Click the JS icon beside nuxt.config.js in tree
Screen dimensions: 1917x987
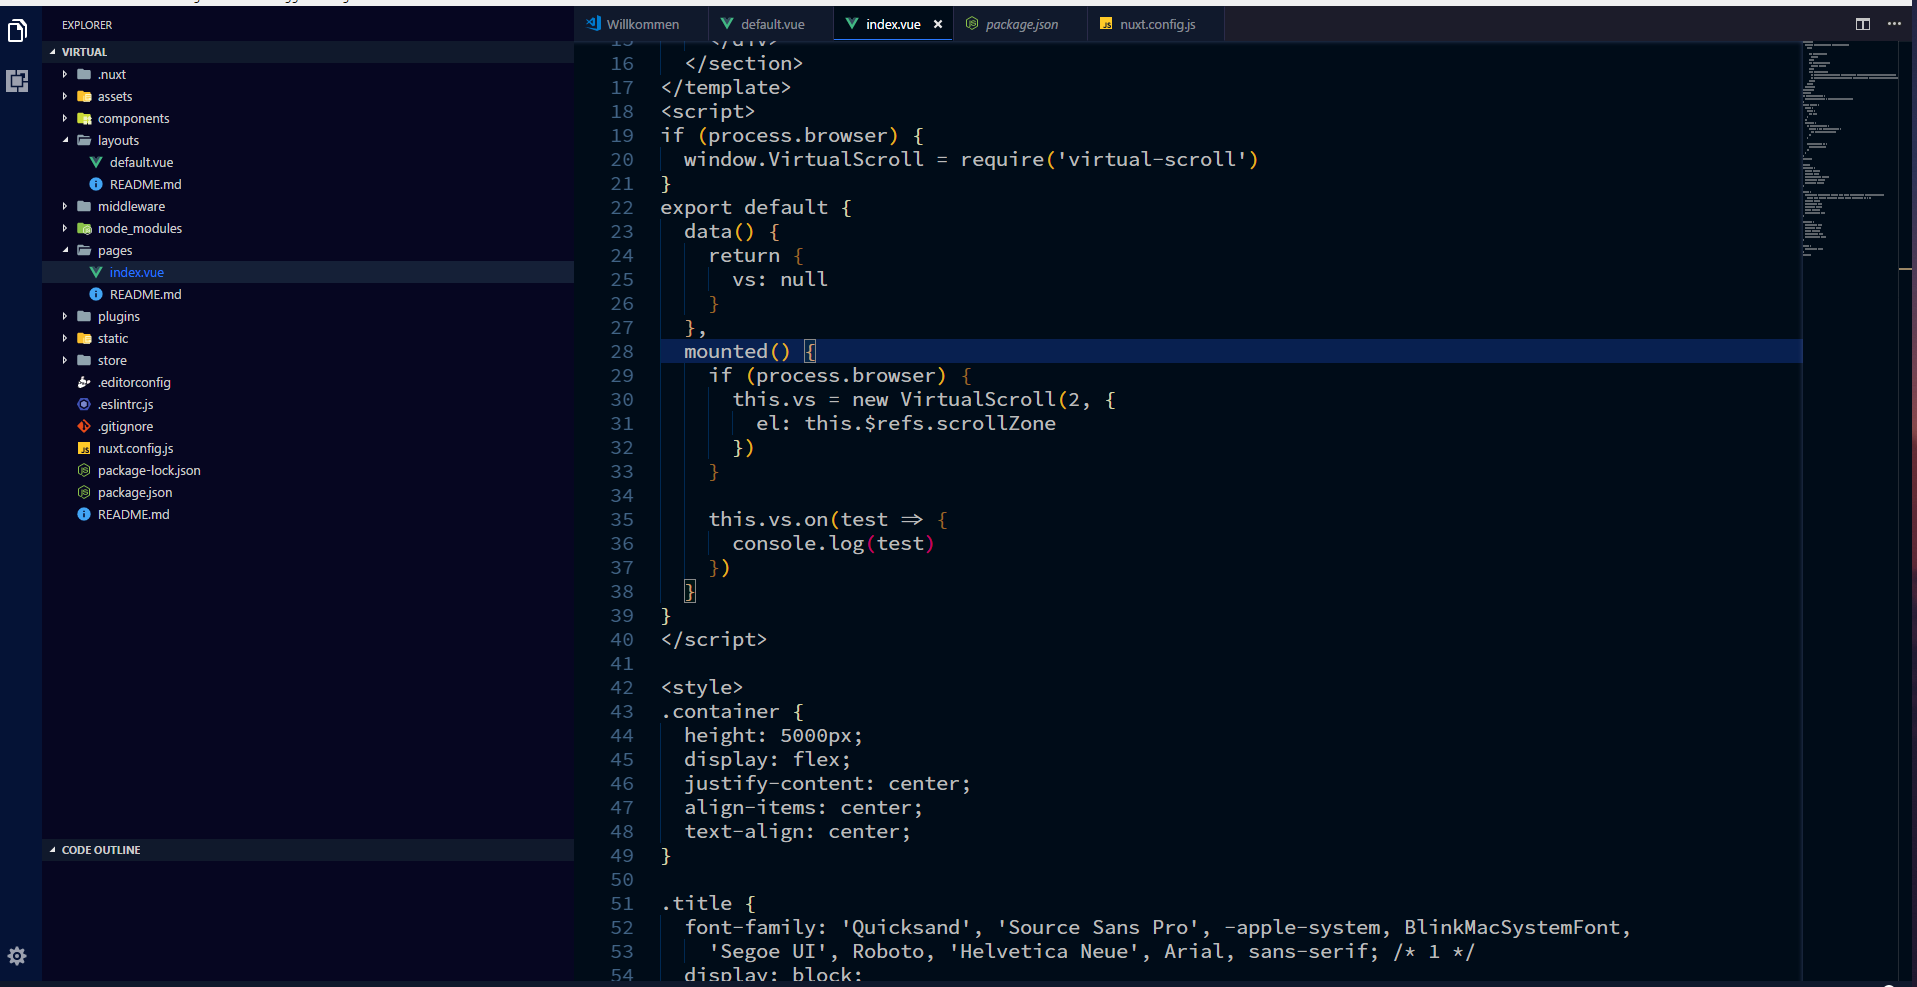coord(84,448)
